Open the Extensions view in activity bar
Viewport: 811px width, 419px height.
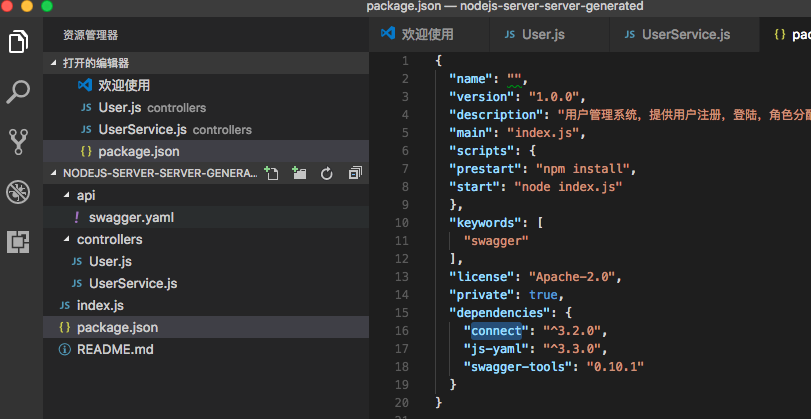click(x=19, y=241)
